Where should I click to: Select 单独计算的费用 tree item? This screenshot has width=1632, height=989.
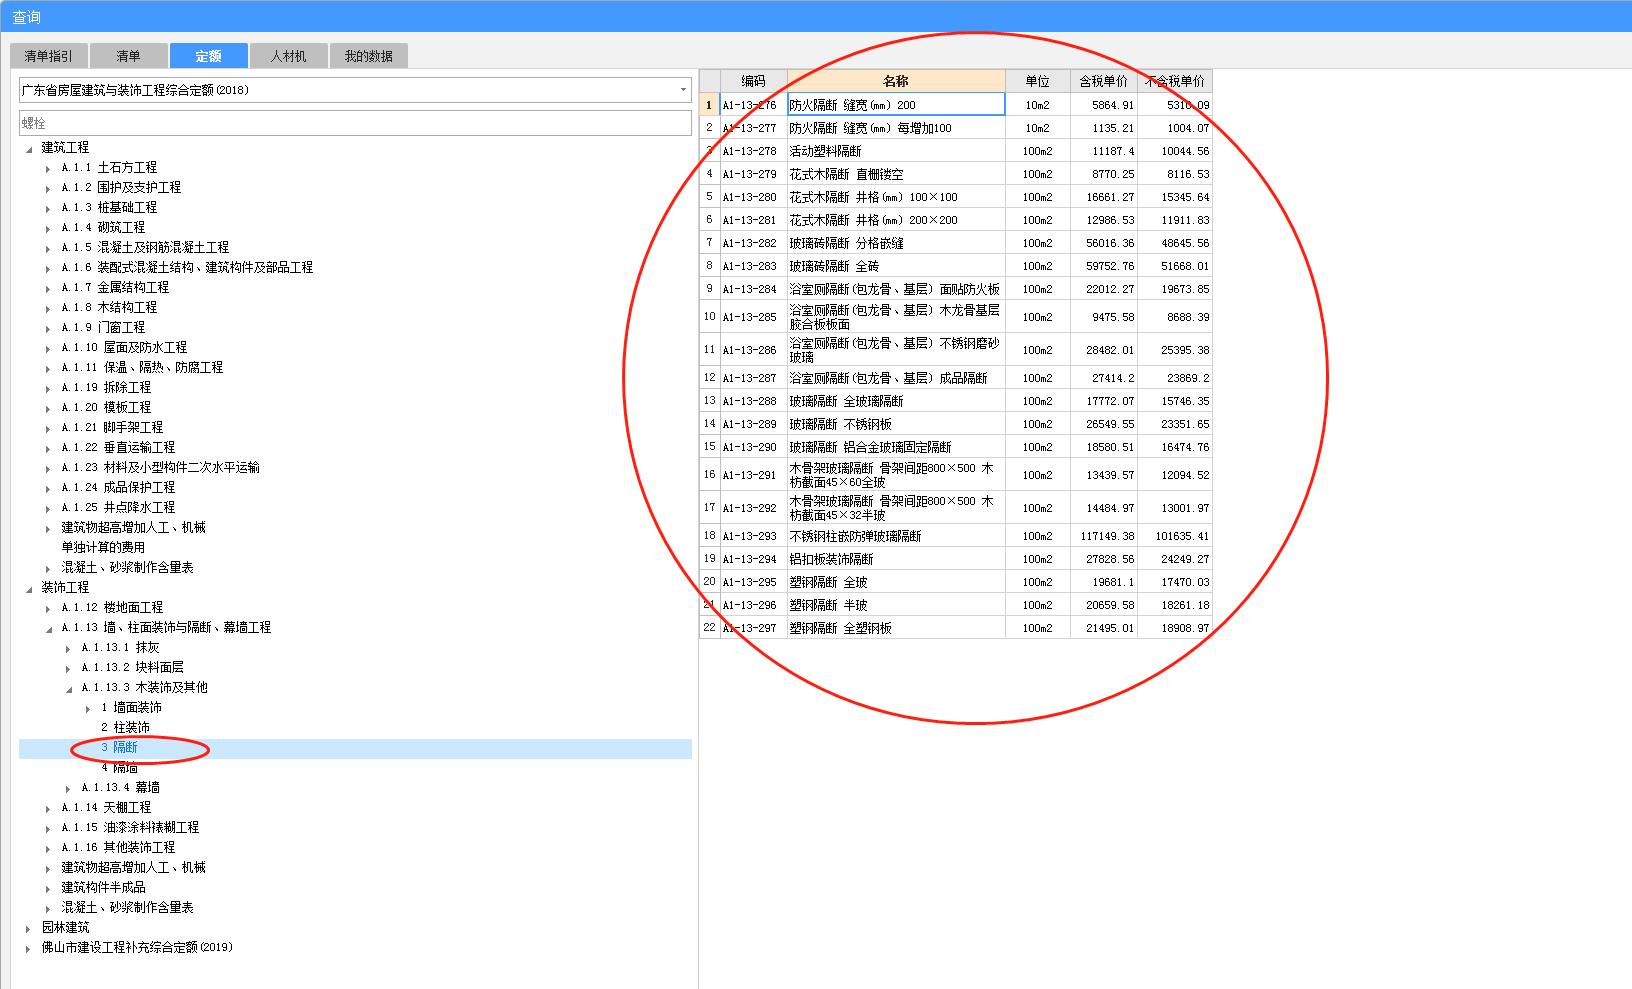pos(103,547)
